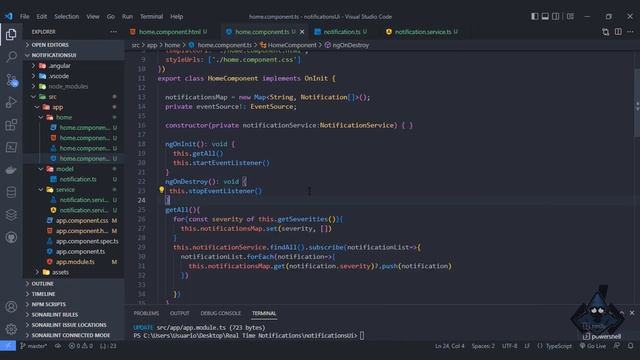Switch to PROBLEMS panel tab
This screenshot has height=360, width=640.
146,313
